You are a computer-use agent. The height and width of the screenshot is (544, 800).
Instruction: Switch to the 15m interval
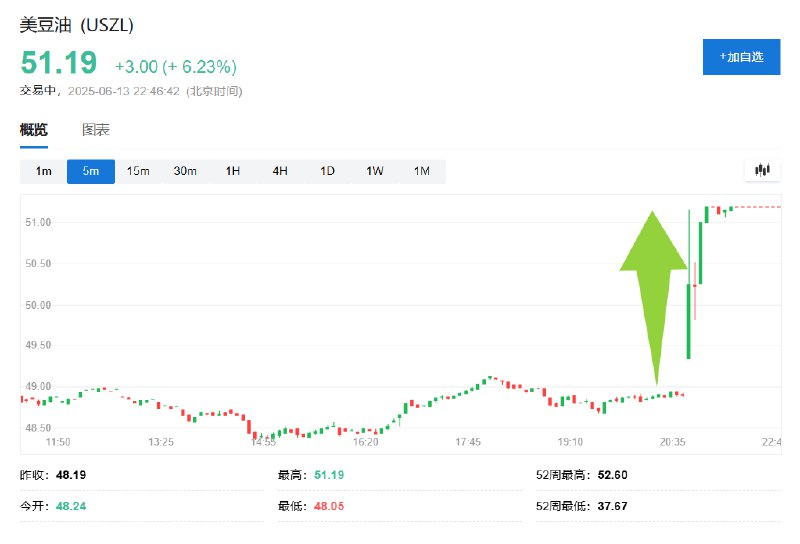[138, 171]
